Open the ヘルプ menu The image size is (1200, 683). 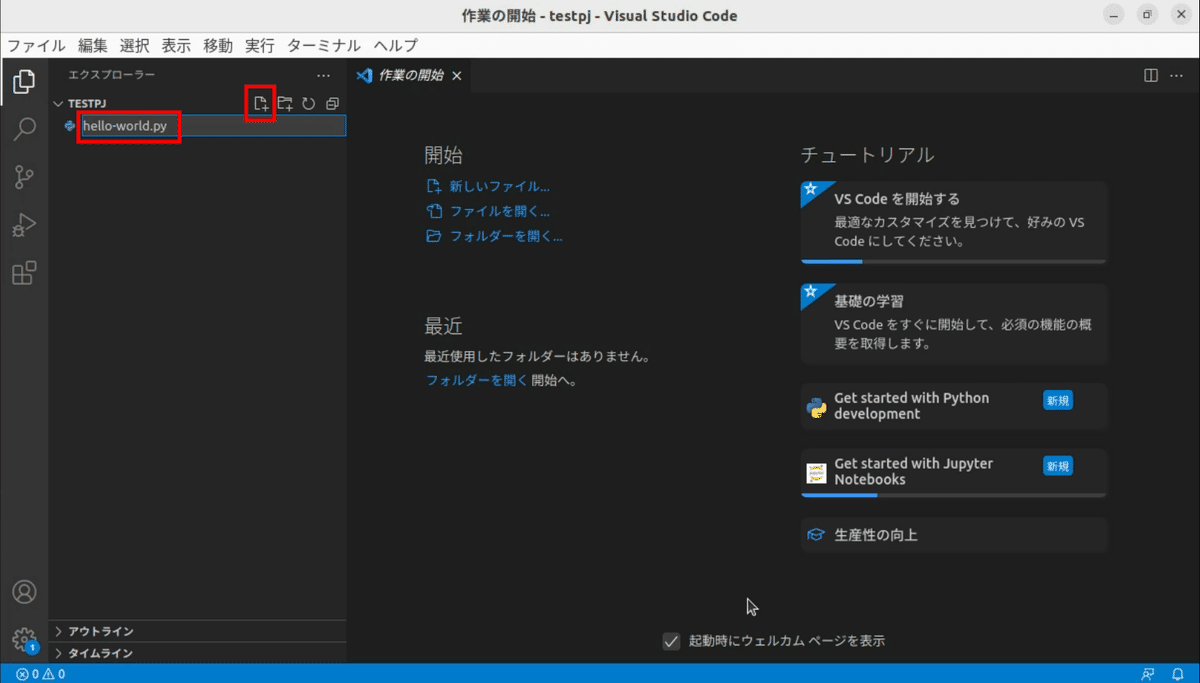(x=396, y=46)
